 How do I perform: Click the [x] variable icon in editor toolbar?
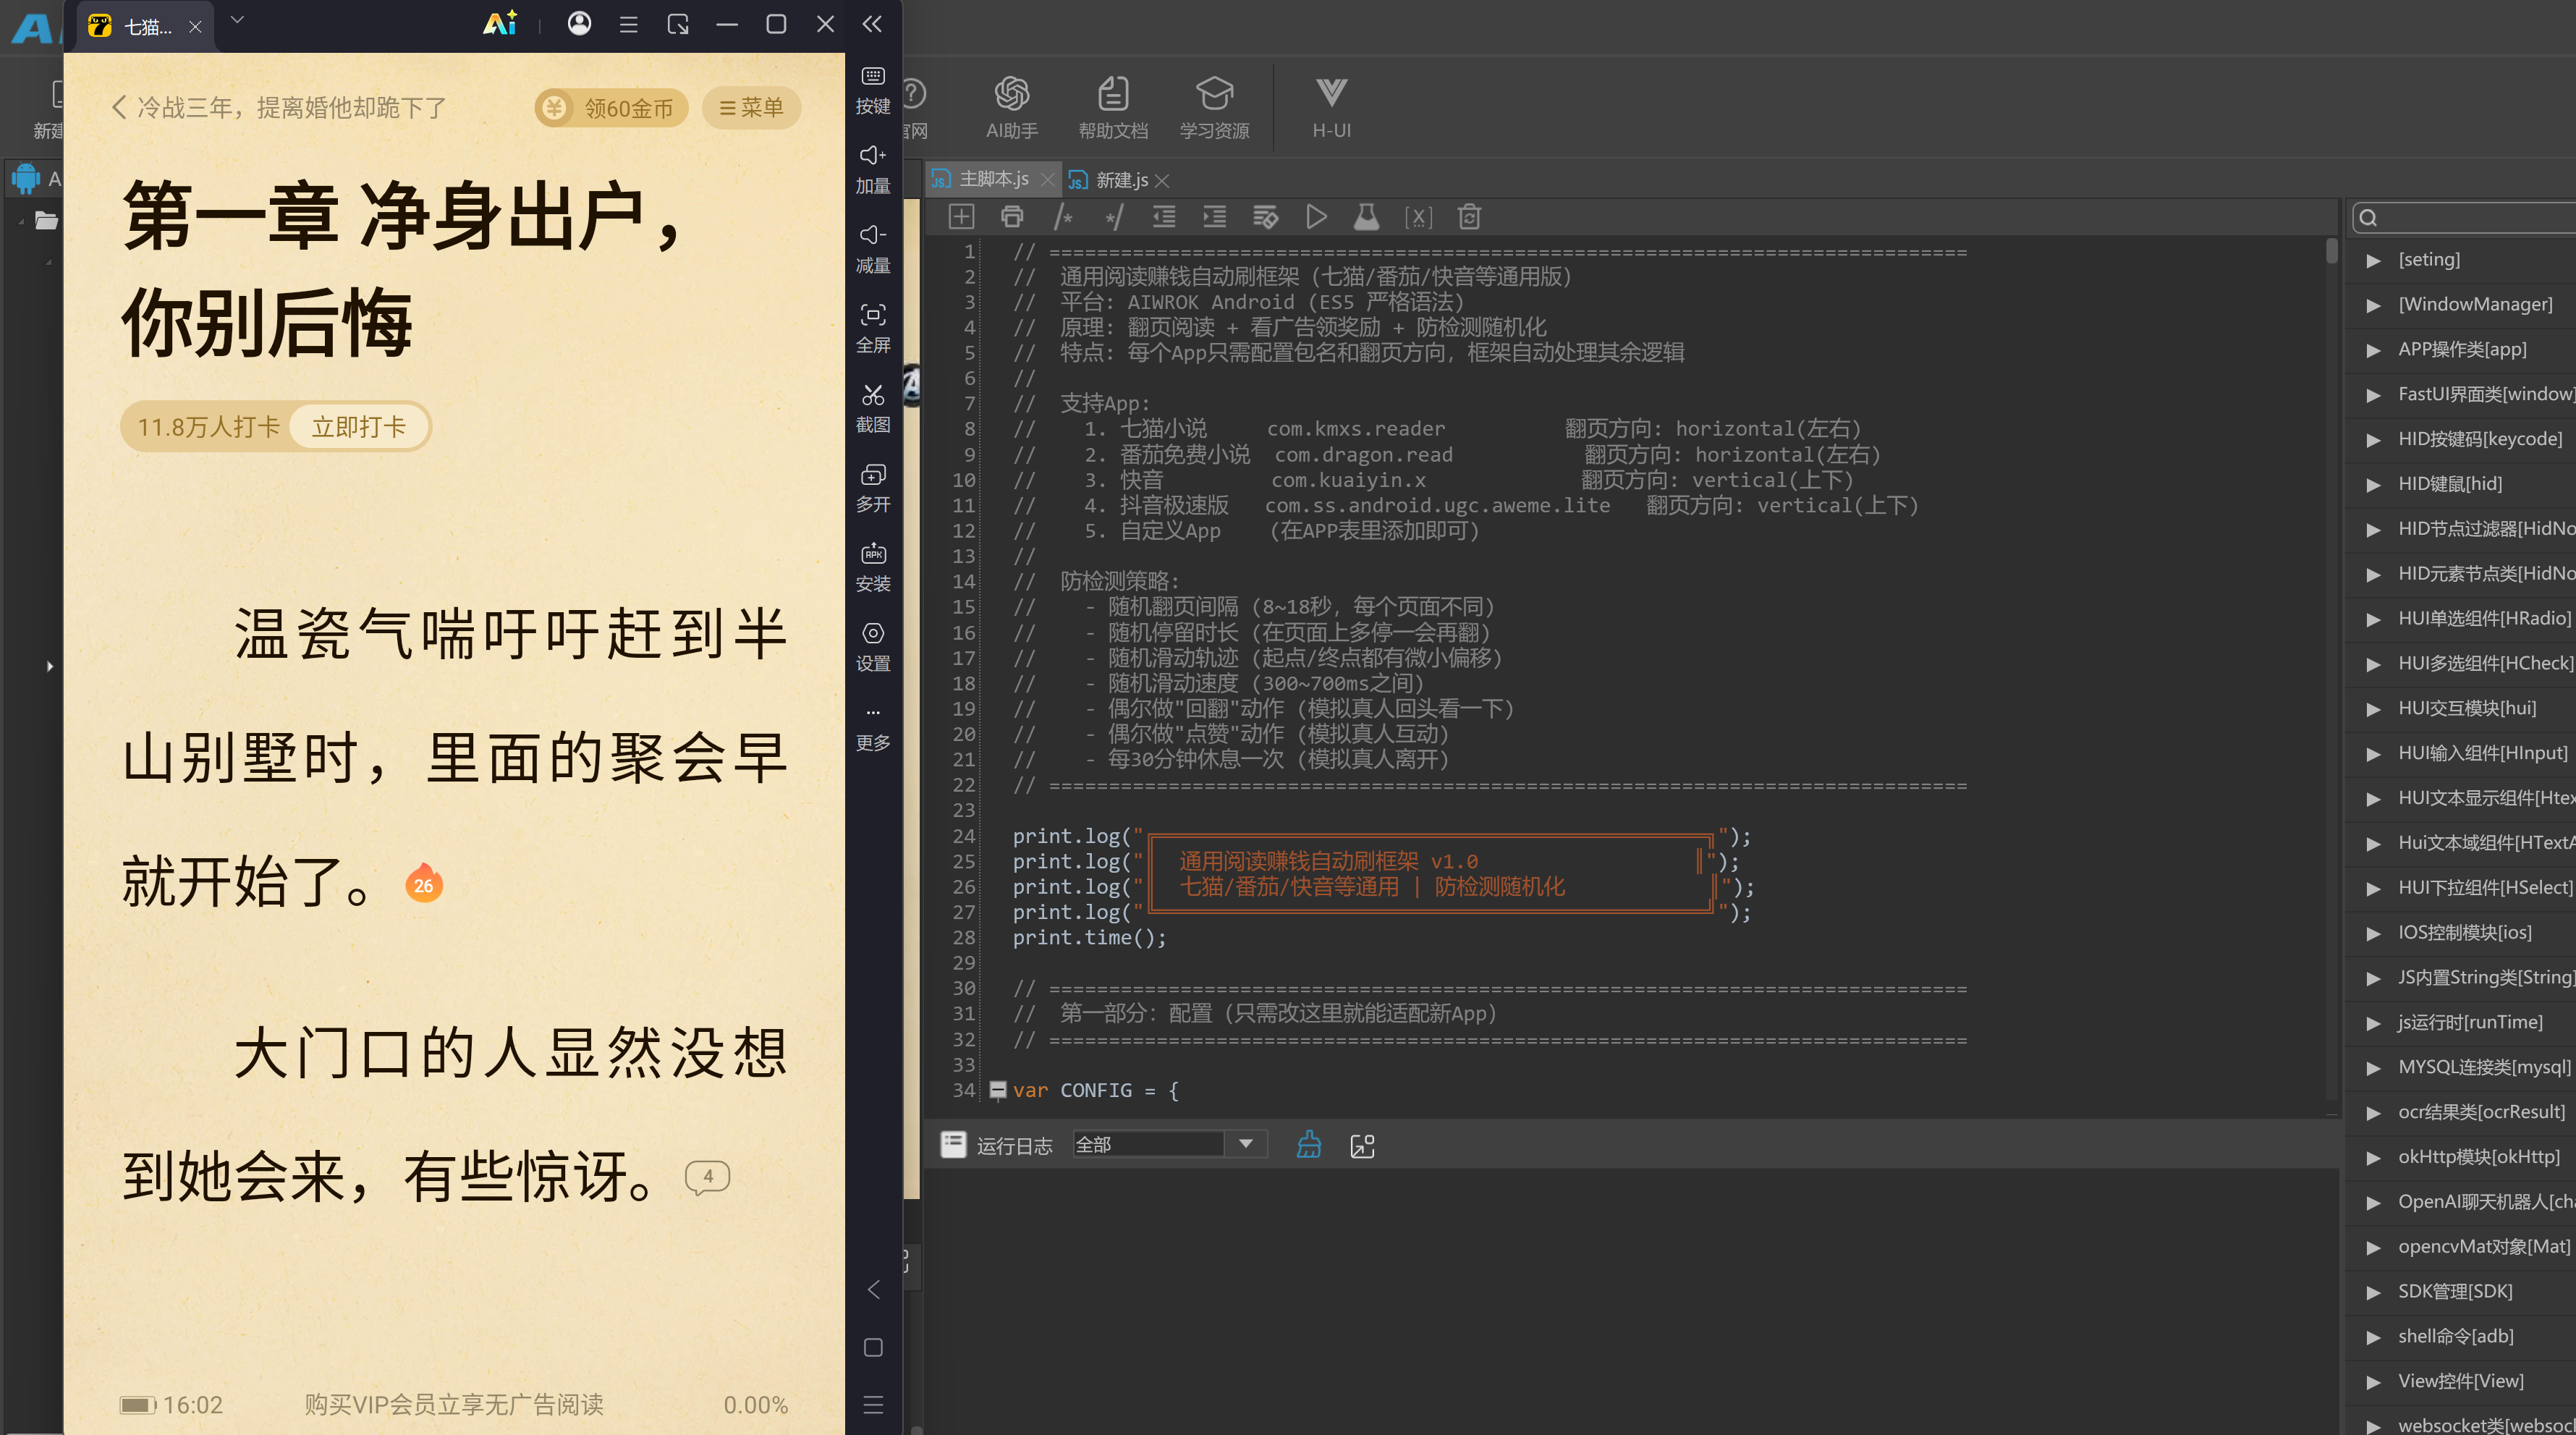(1418, 217)
